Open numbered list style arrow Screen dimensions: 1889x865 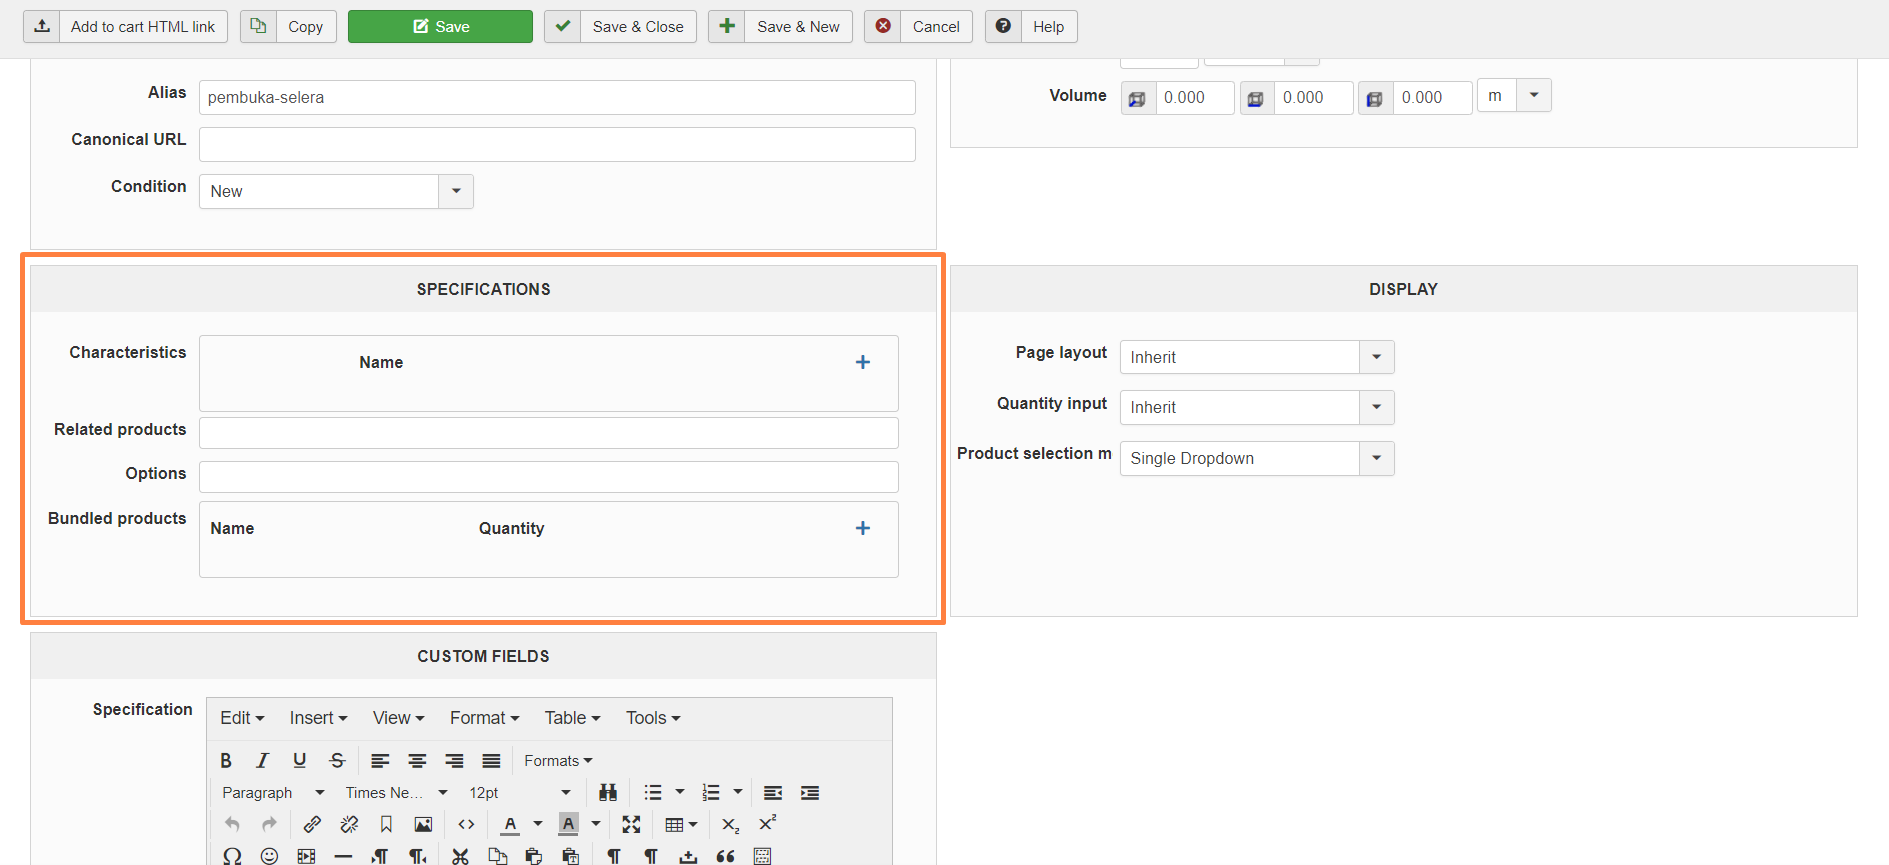click(738, 792)
